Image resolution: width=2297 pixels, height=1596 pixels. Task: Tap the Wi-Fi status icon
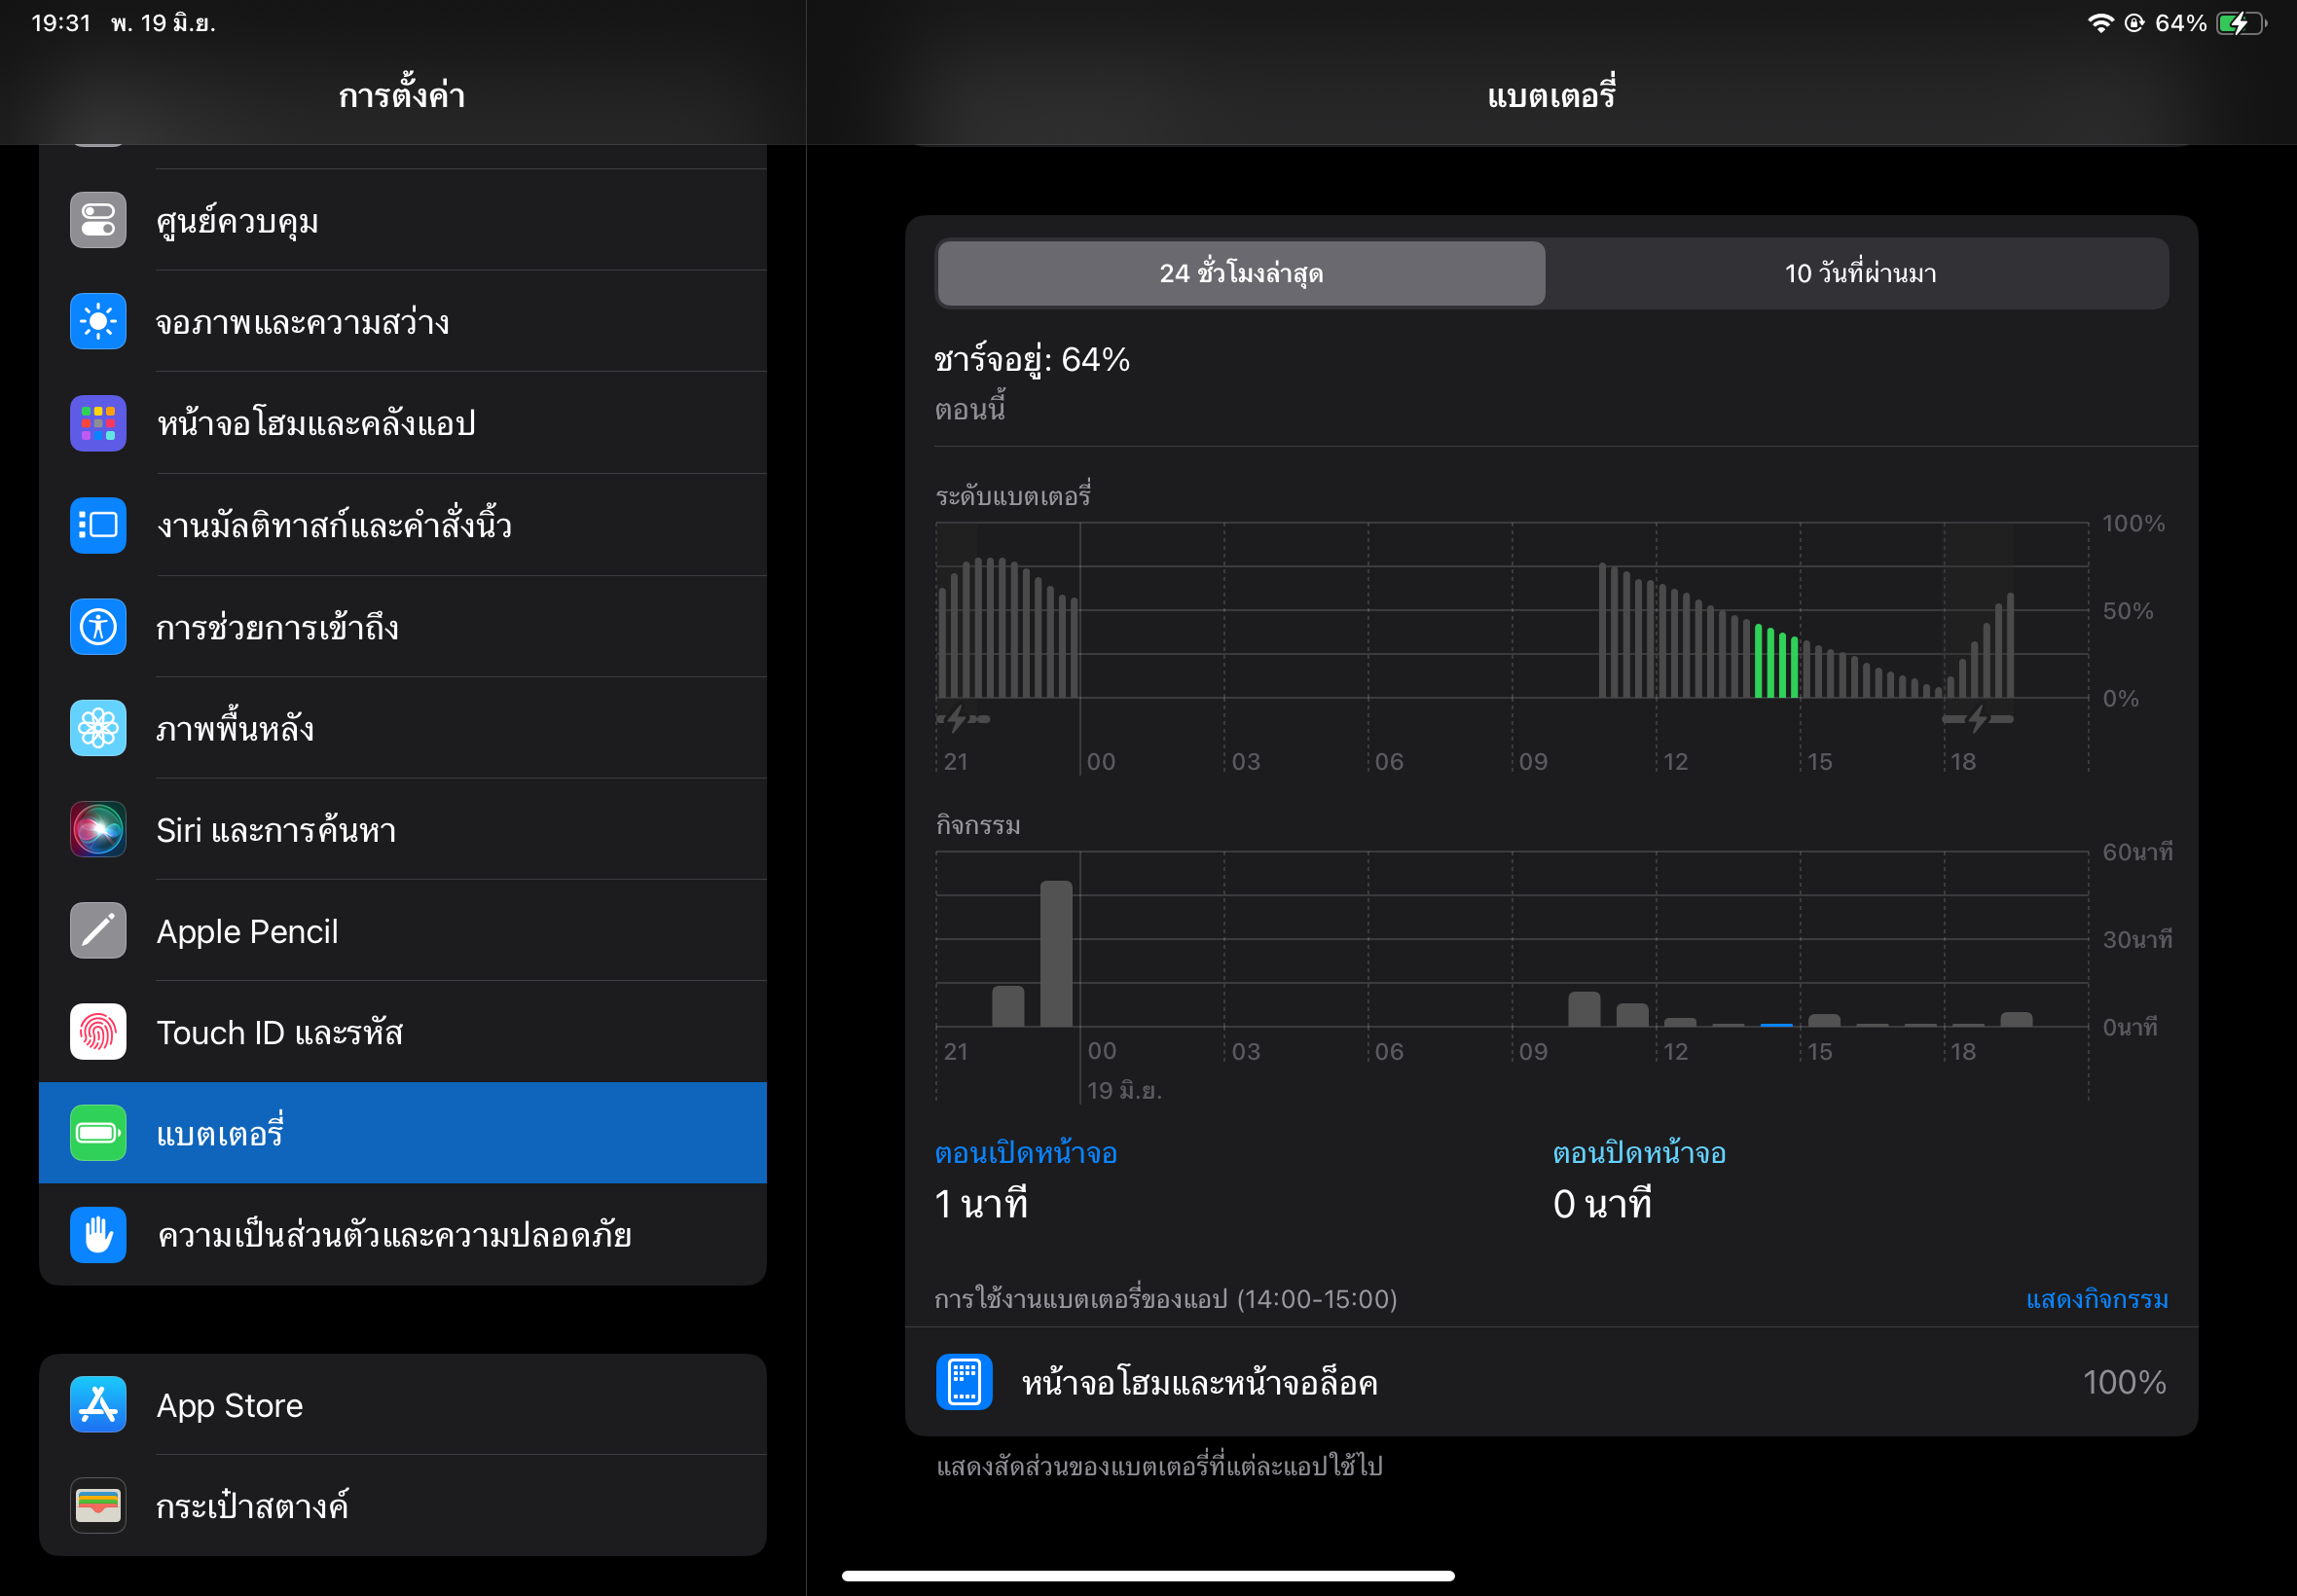2100,23
